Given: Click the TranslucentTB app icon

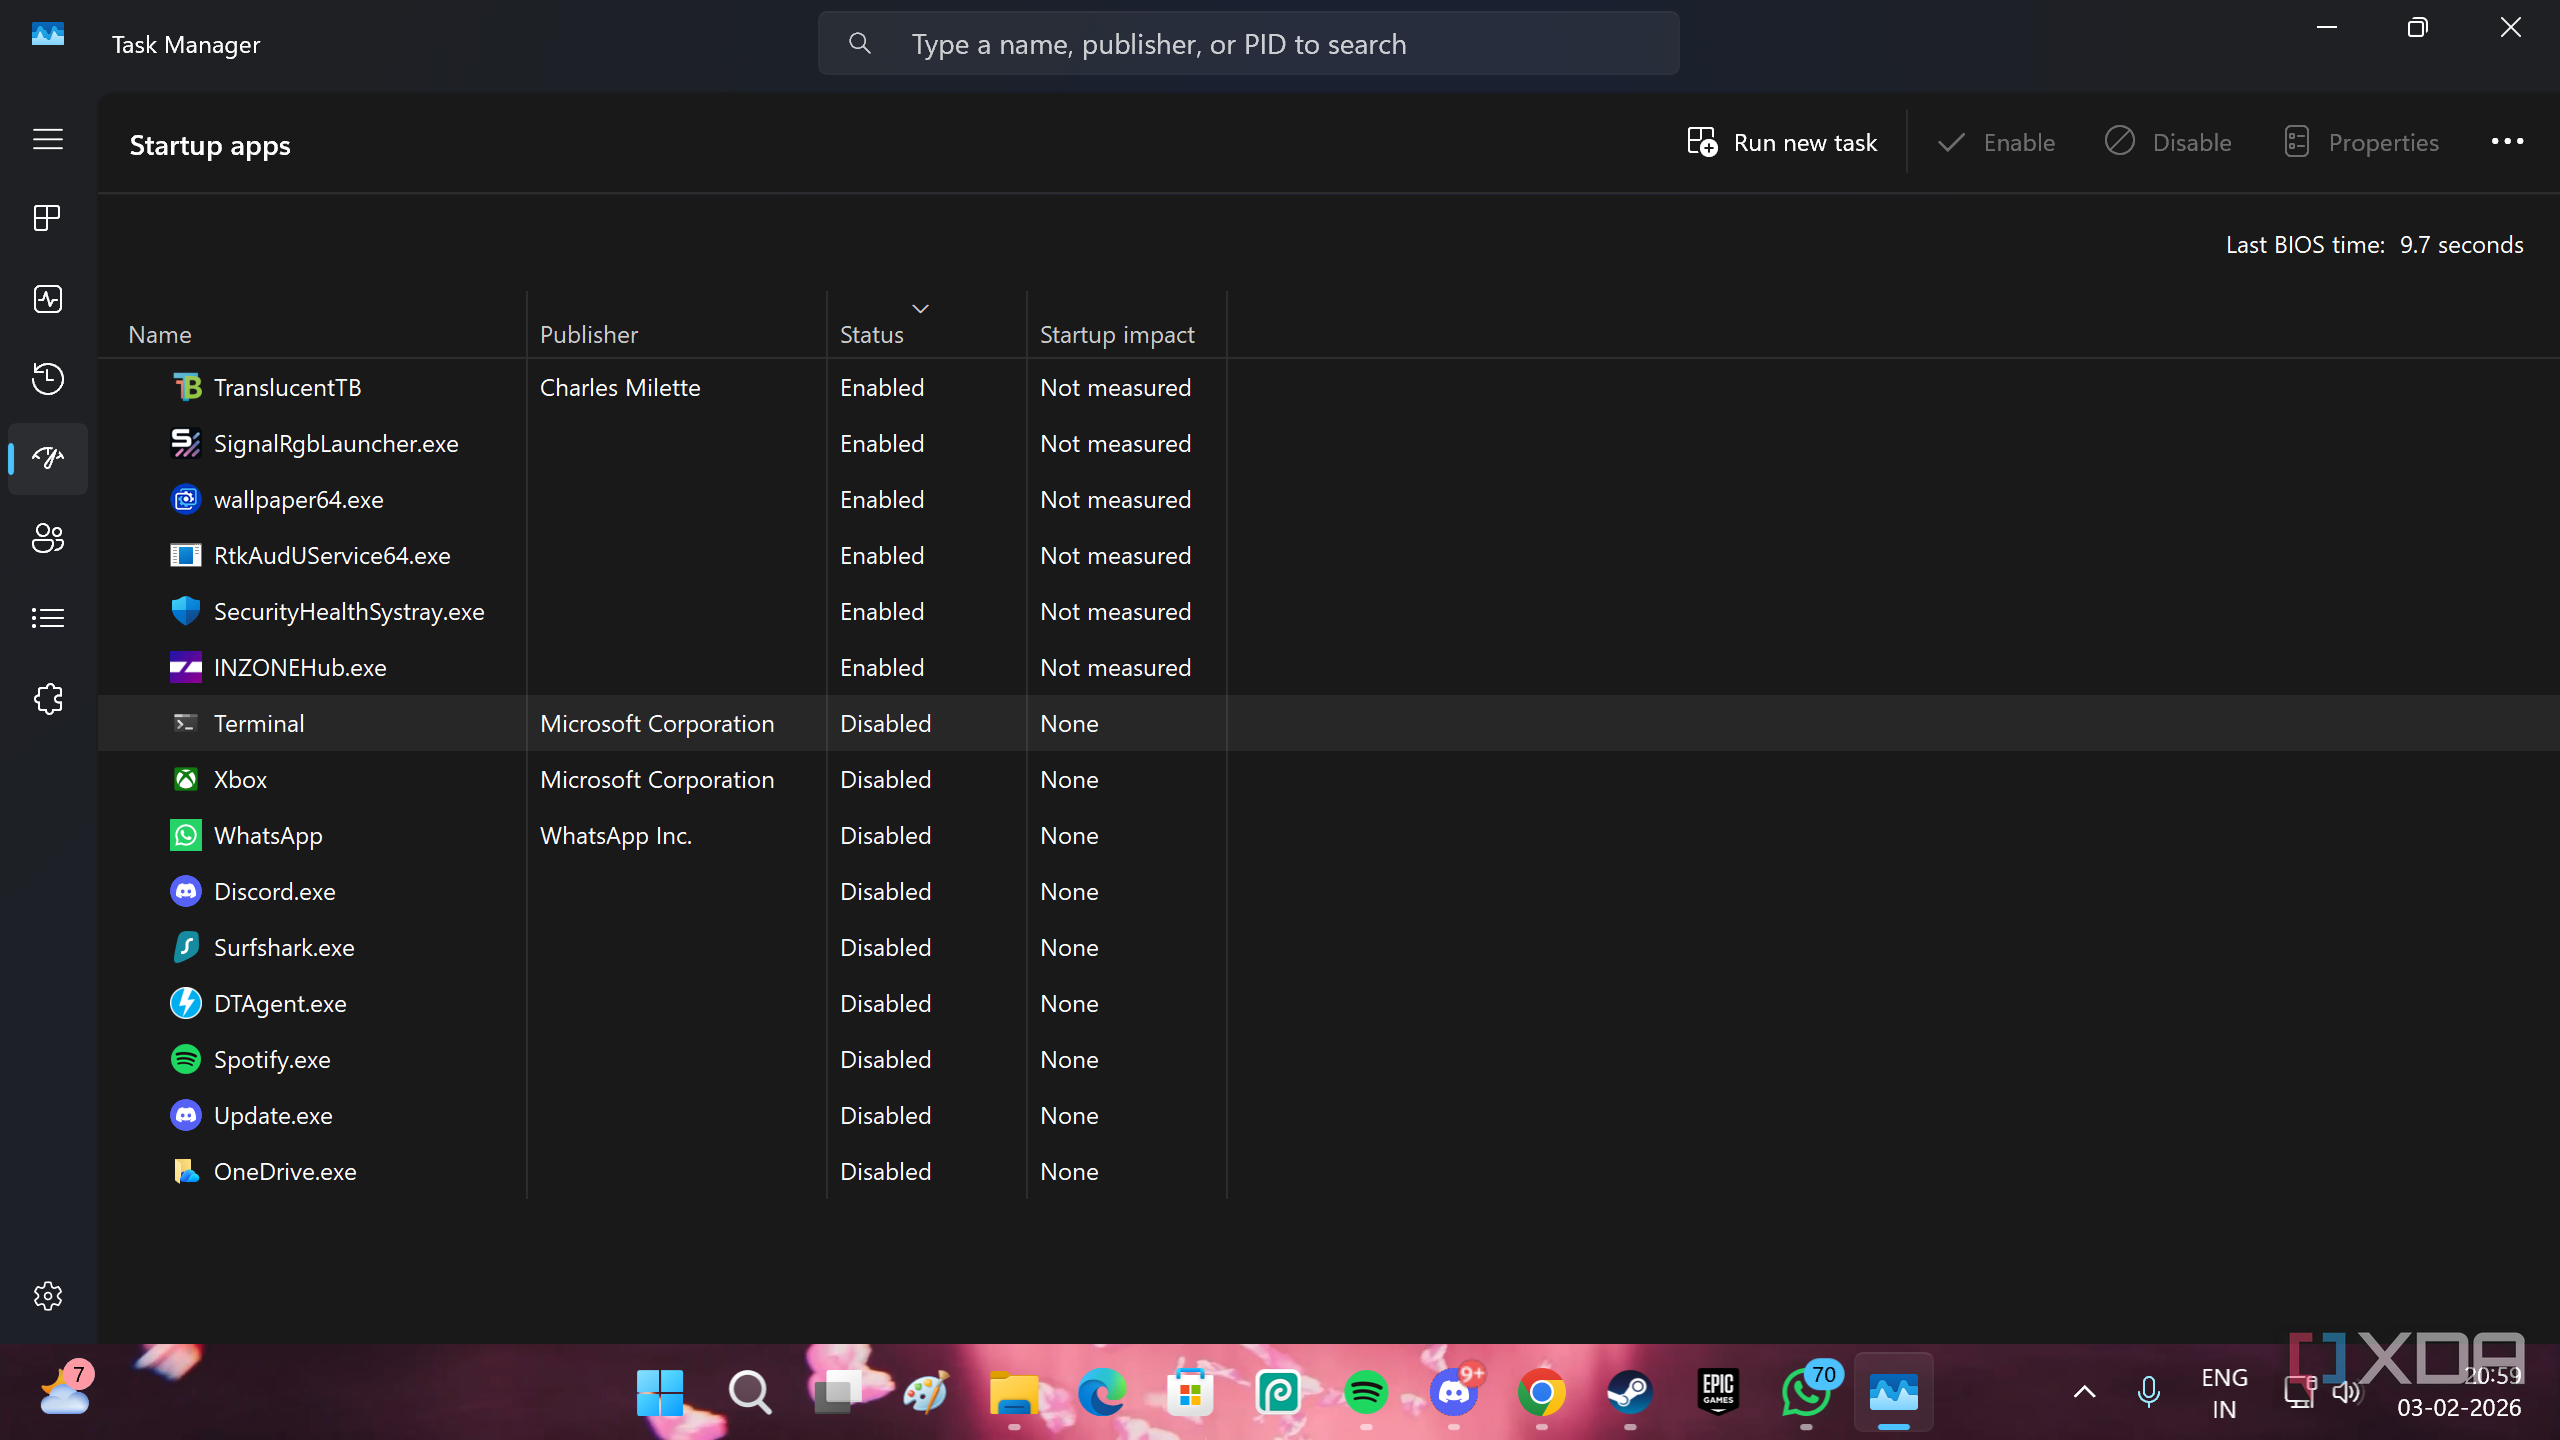Looking at the screenshot, I should [x=186, y=387].
